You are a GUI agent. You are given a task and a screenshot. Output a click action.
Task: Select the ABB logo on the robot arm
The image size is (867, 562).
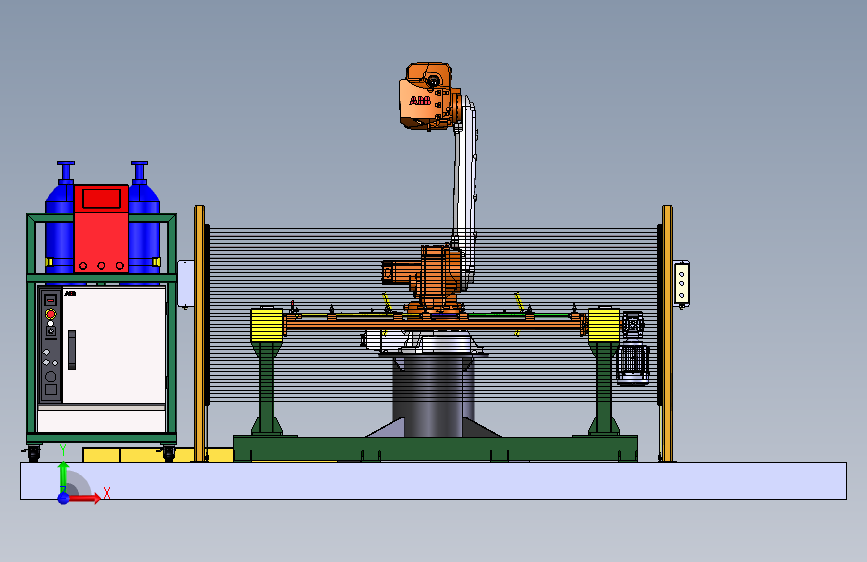[x=420, y=101]
